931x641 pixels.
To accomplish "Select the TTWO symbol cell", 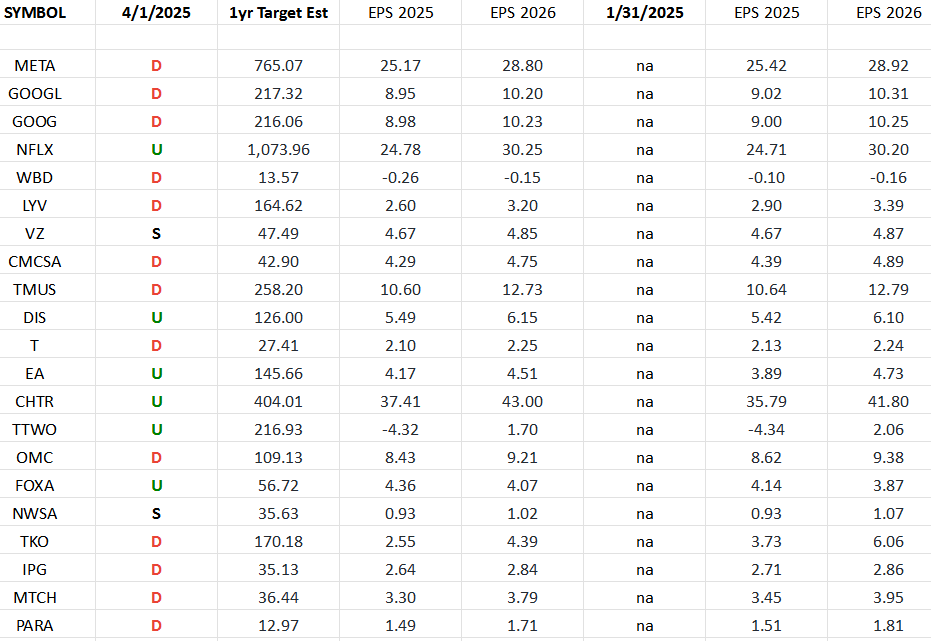I will point(34,429).
